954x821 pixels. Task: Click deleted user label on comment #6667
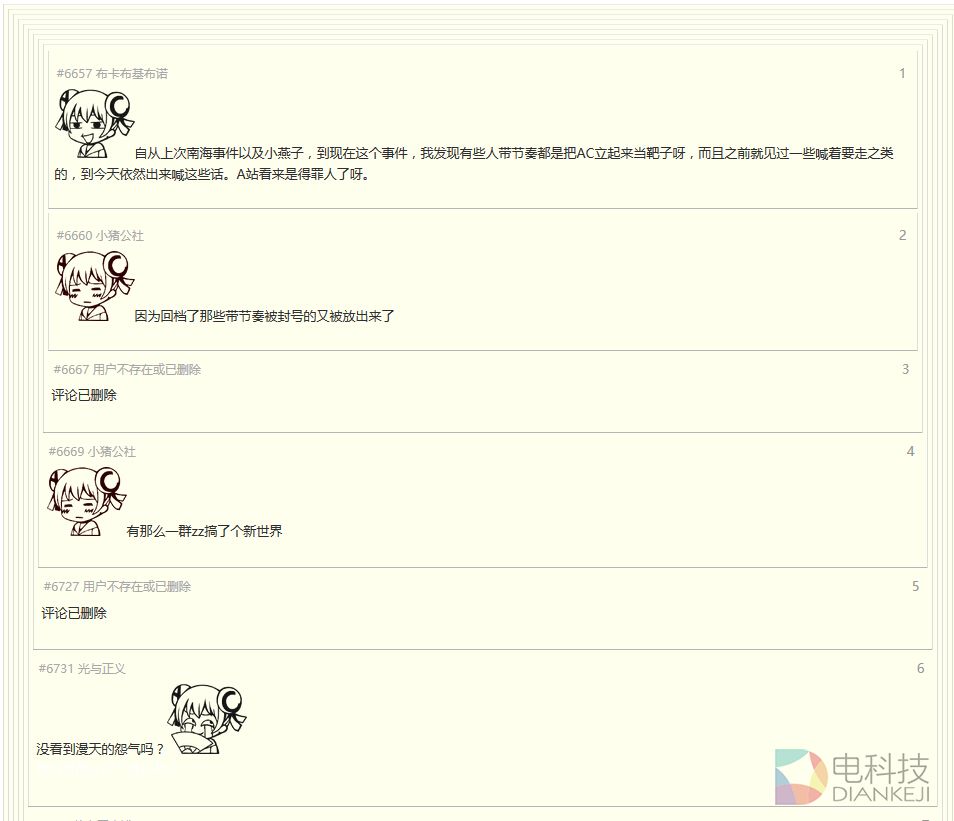click(147, 369)
